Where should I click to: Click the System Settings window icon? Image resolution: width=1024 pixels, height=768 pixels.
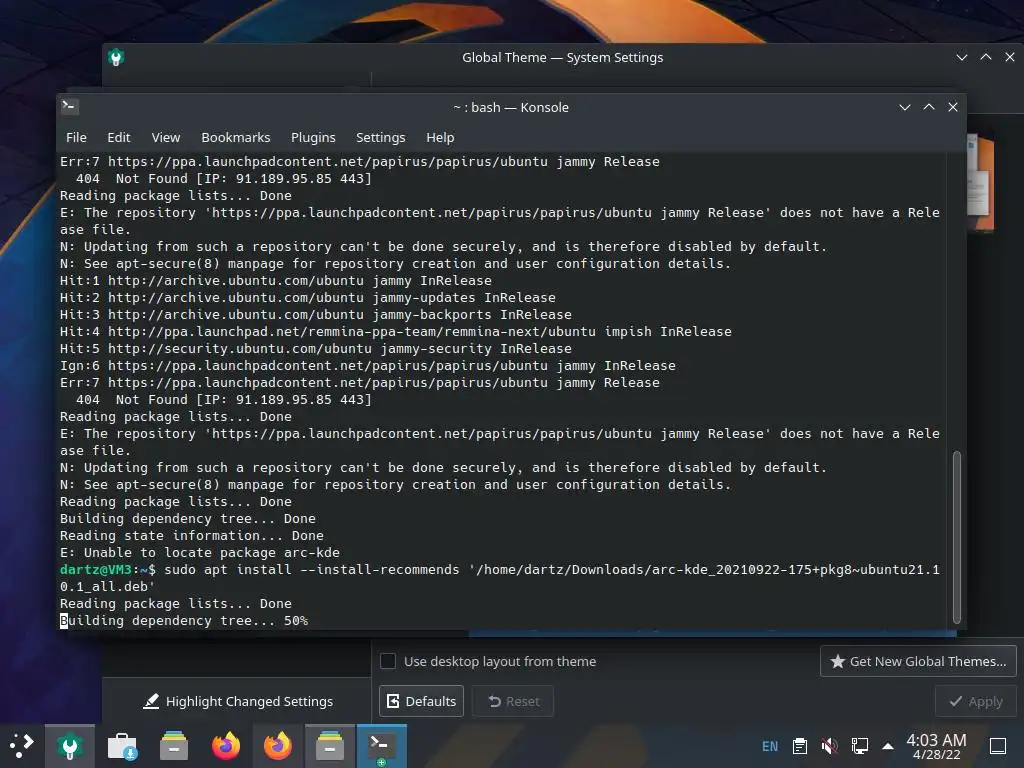116,57
